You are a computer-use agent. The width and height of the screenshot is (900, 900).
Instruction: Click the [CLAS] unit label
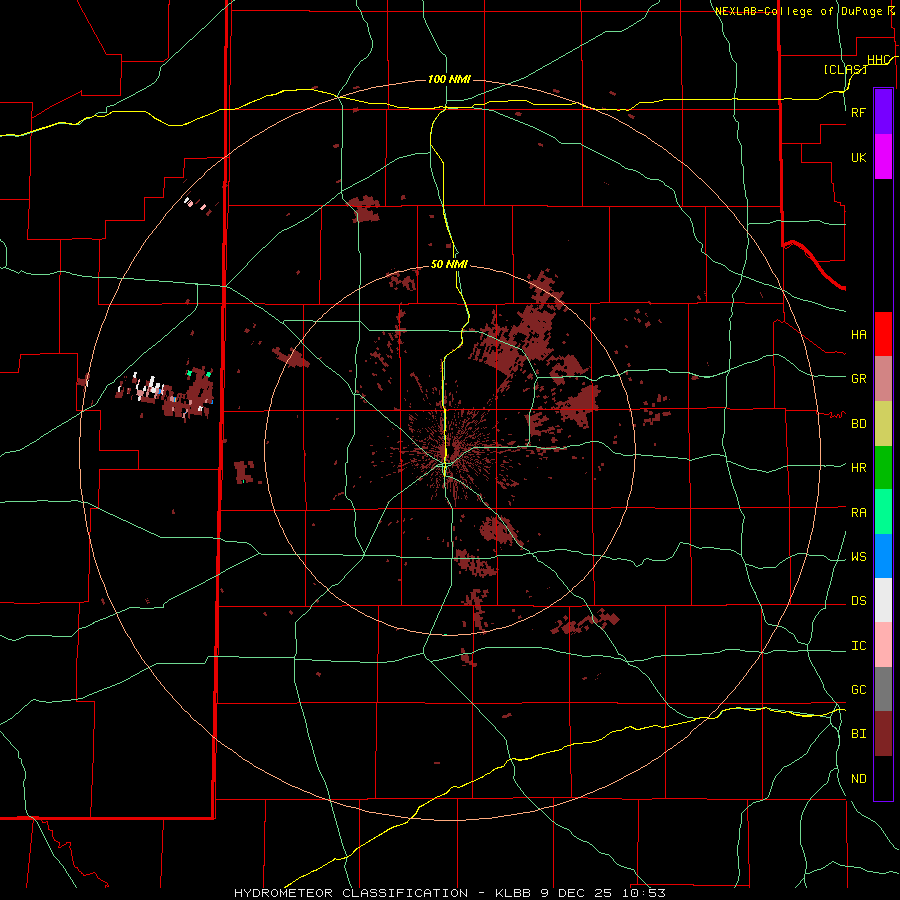845,69
